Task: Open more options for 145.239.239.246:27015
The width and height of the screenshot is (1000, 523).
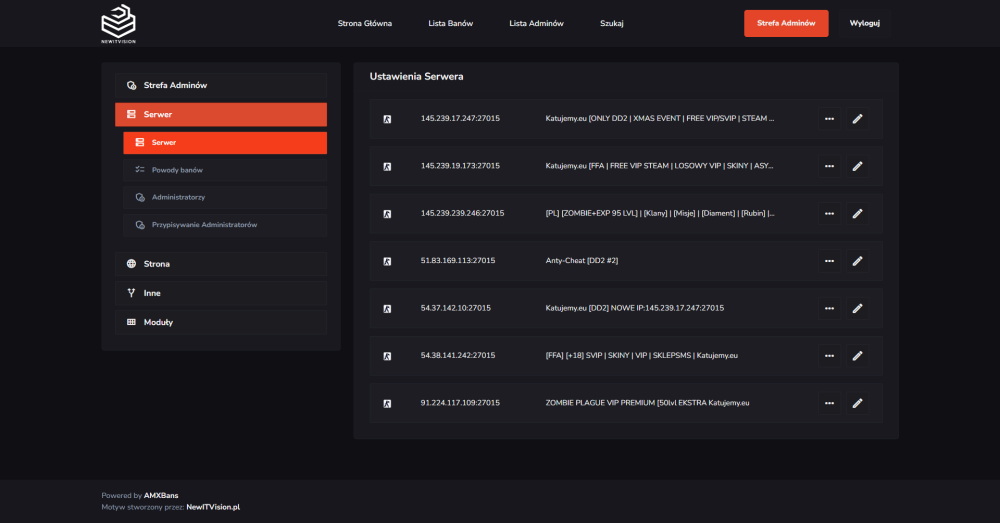Action: click(829, 214)
